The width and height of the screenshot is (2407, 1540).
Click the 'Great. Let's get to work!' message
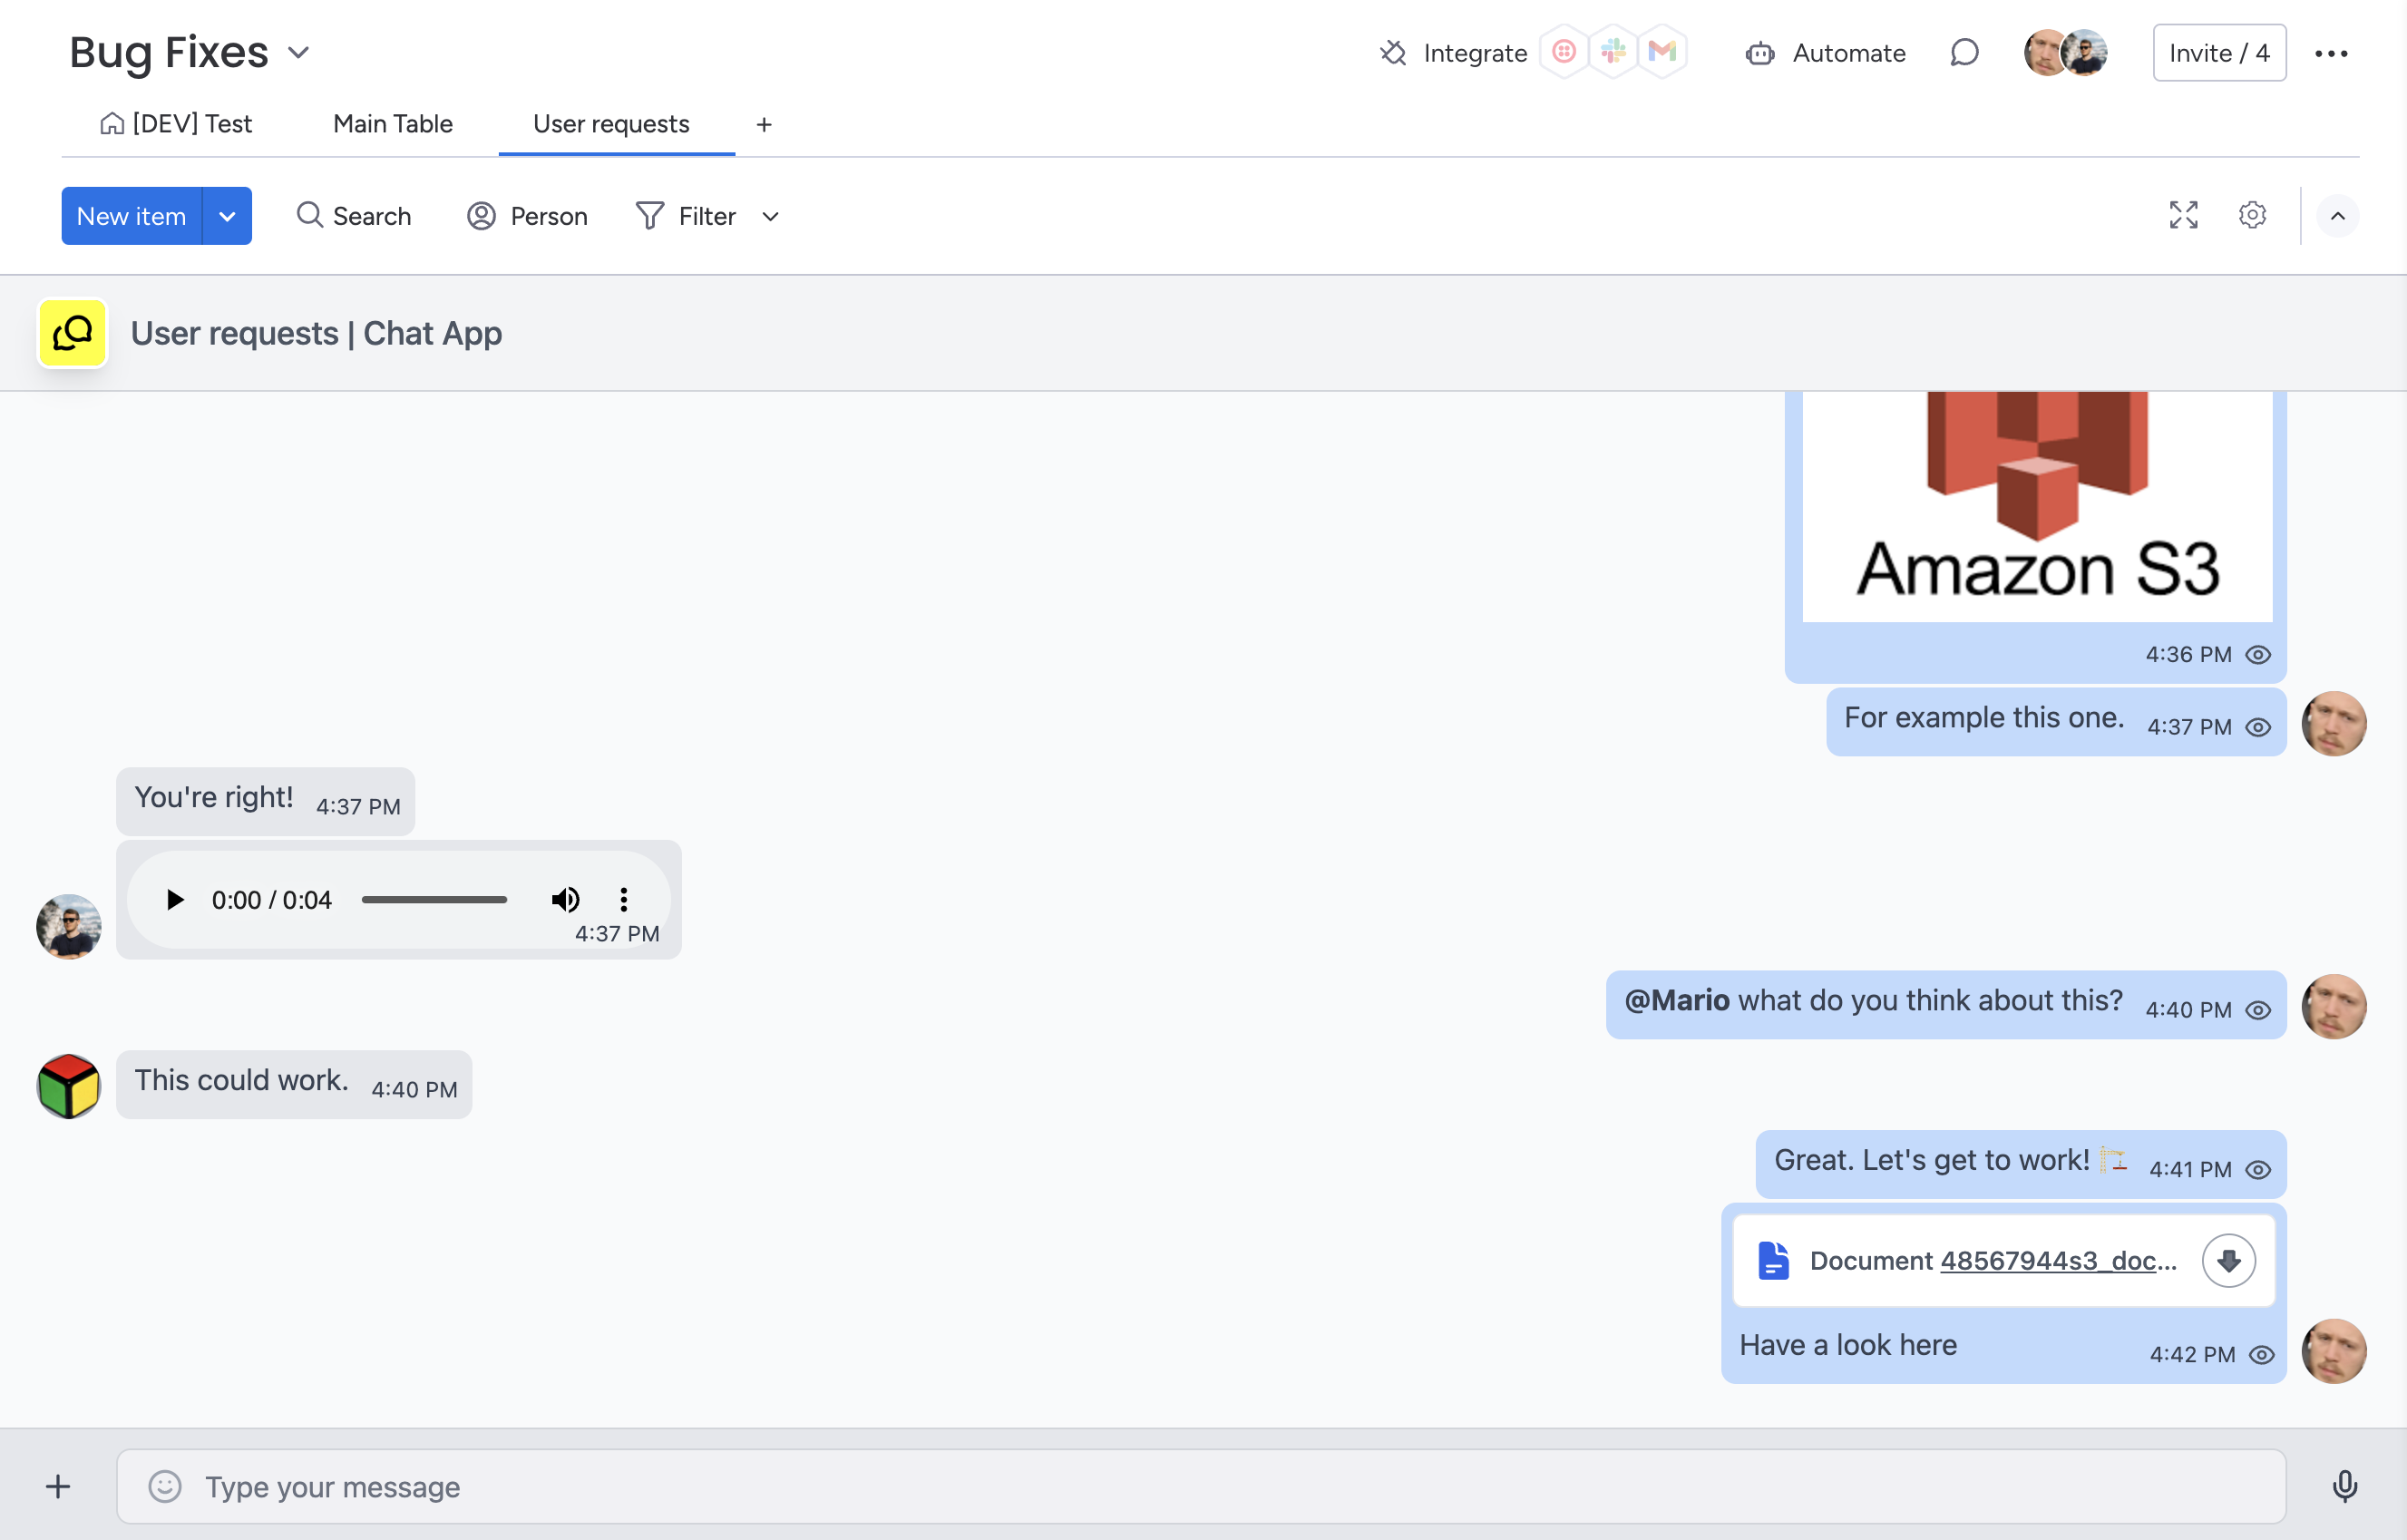pyautogui.click(x=2020, y=1165)
